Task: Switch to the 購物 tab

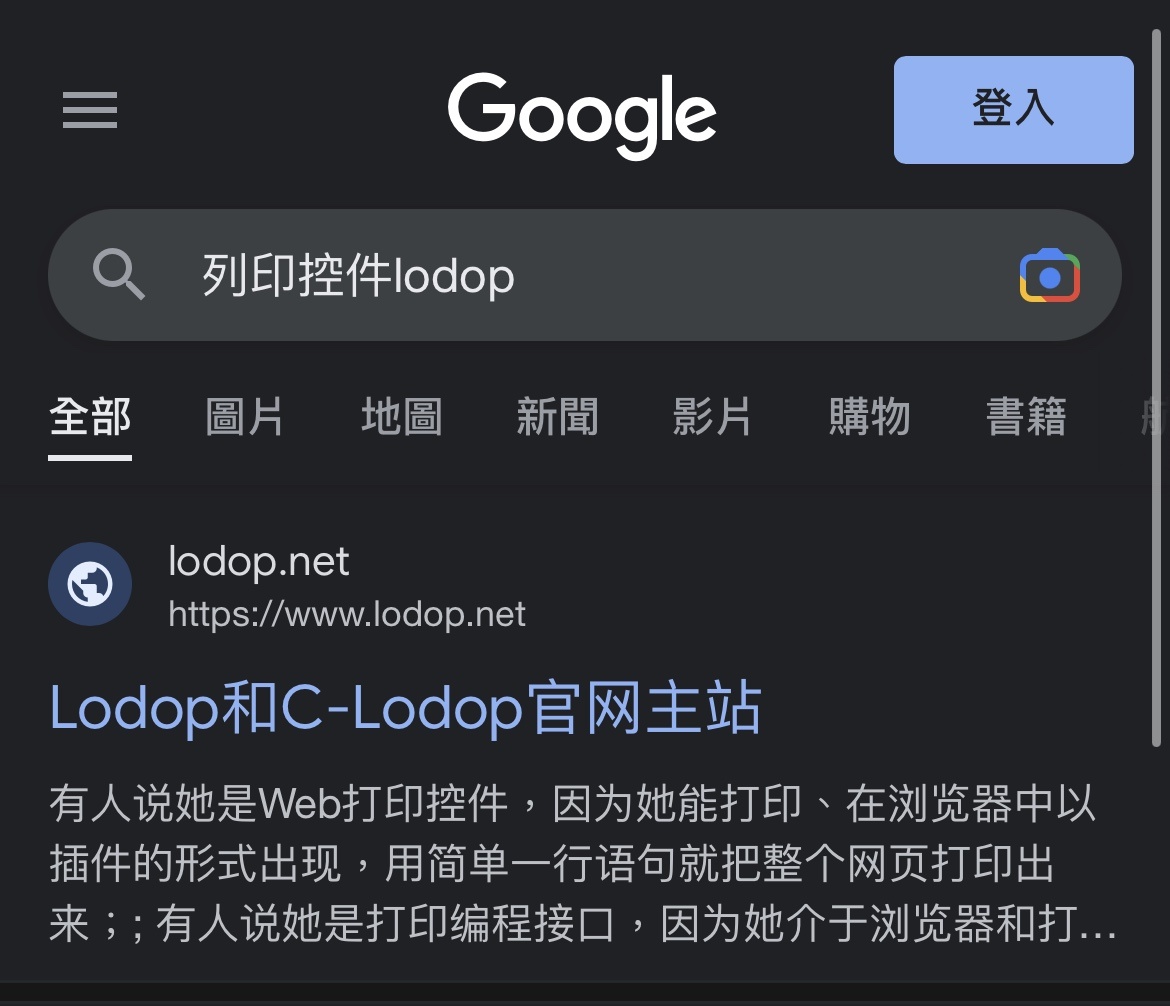Action: tap(869, 416)
